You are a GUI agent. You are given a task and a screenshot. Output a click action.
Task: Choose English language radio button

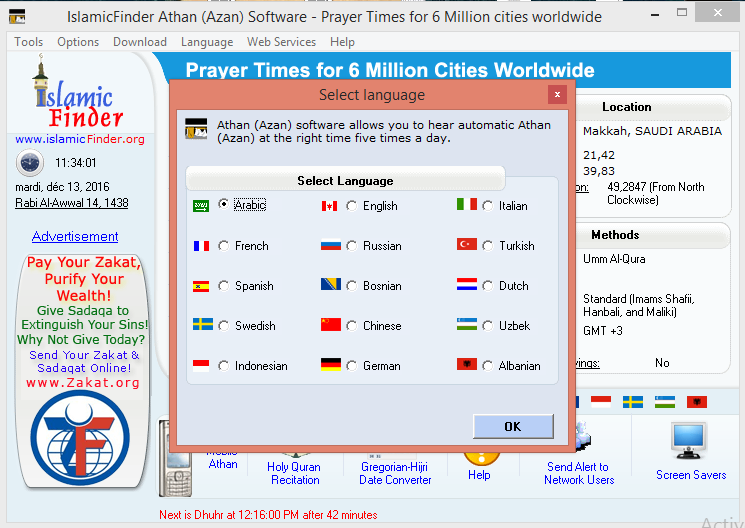pos(352,206)
